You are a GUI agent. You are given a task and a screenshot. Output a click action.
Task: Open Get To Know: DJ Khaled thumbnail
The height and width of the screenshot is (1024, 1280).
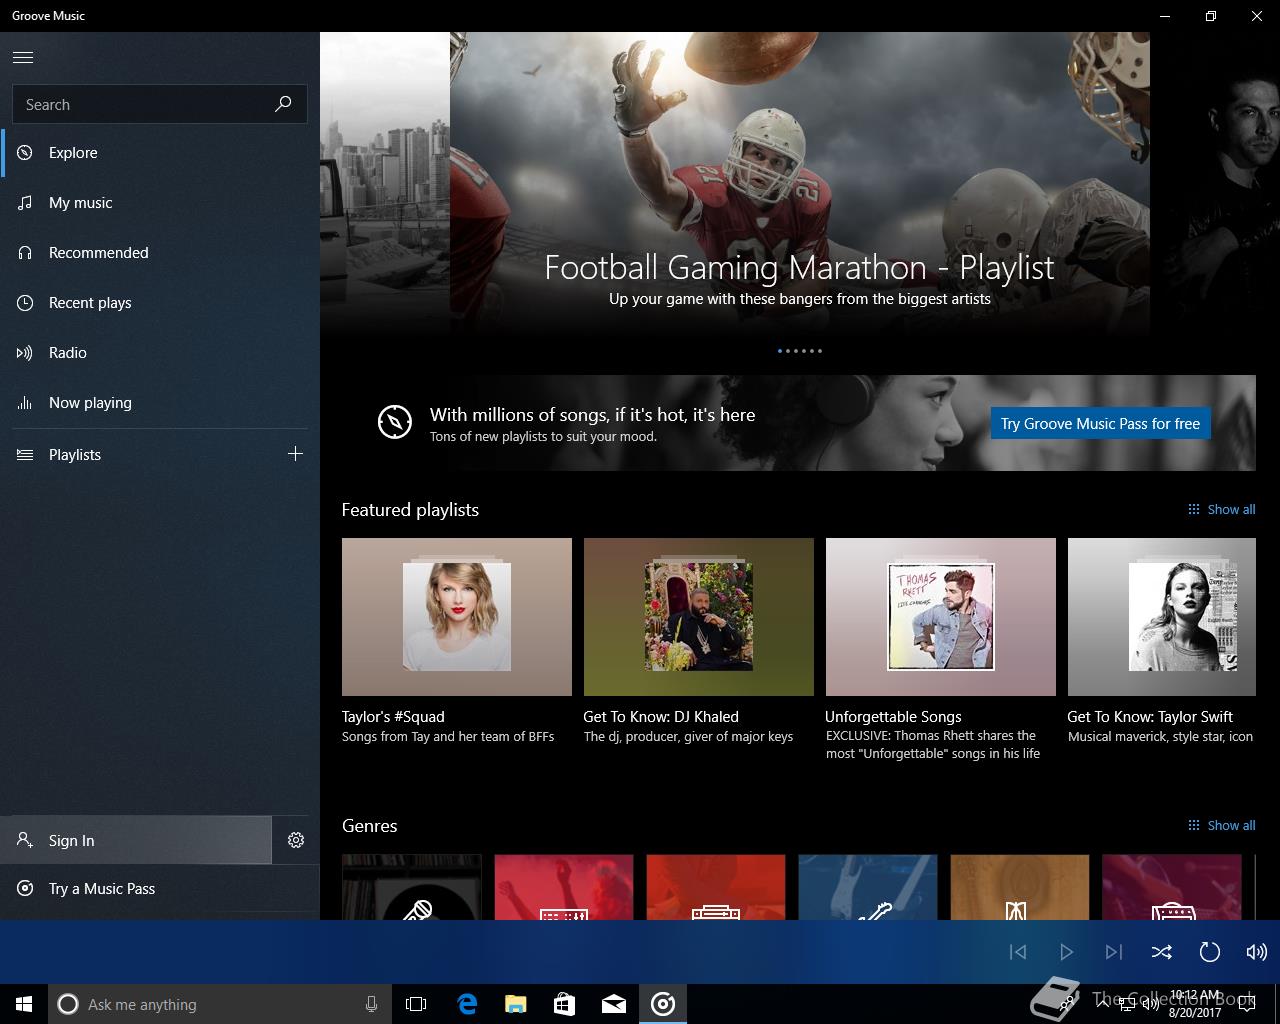(x=699, y=617)
